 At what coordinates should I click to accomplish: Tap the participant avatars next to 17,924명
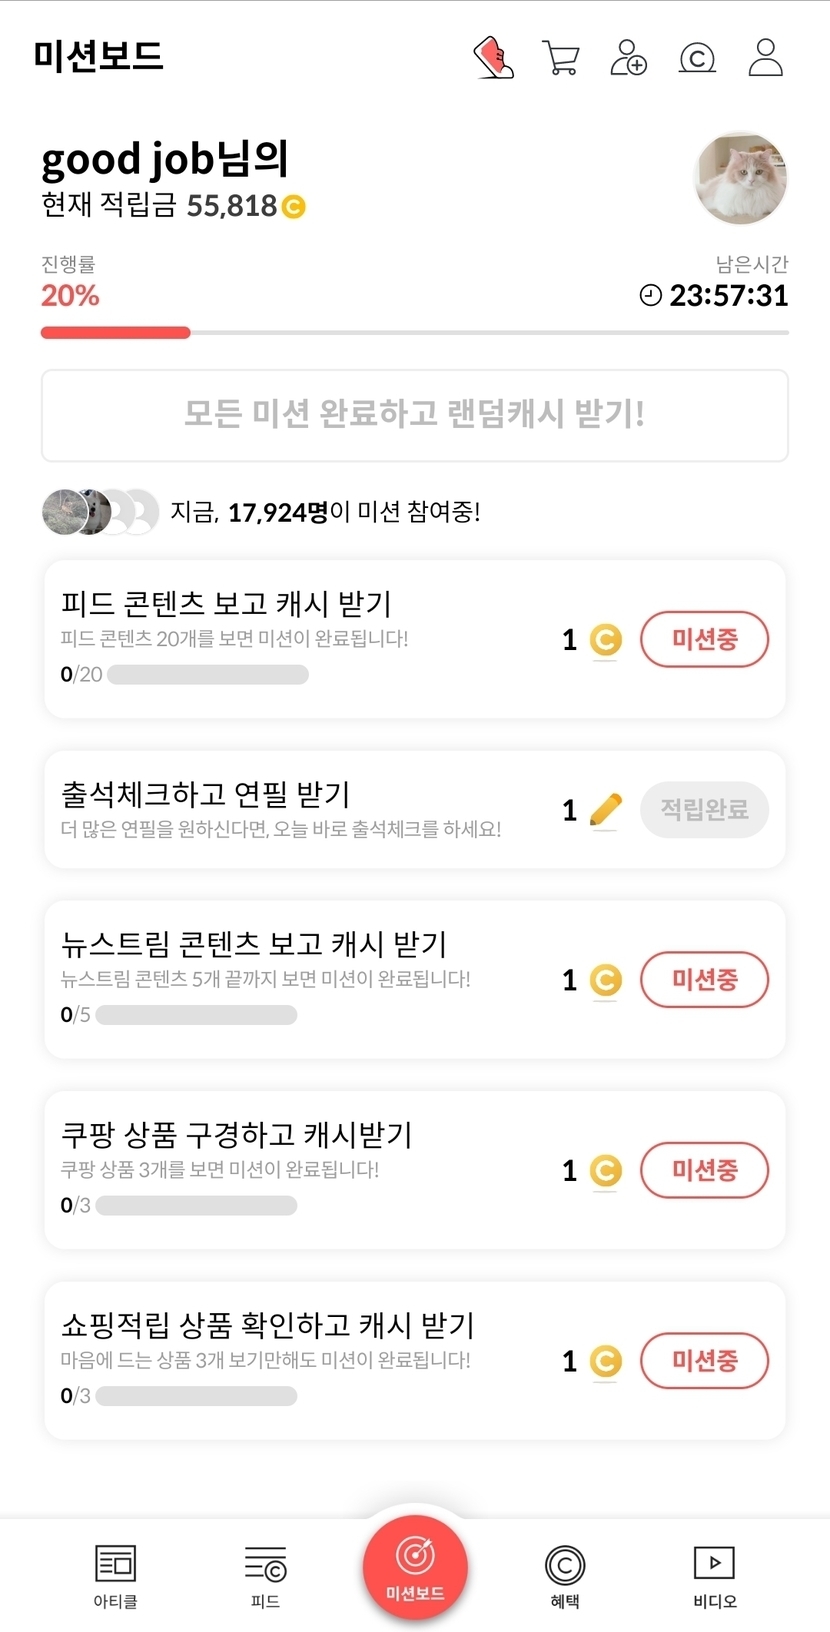pyautogui.click(x=100, y=512)
